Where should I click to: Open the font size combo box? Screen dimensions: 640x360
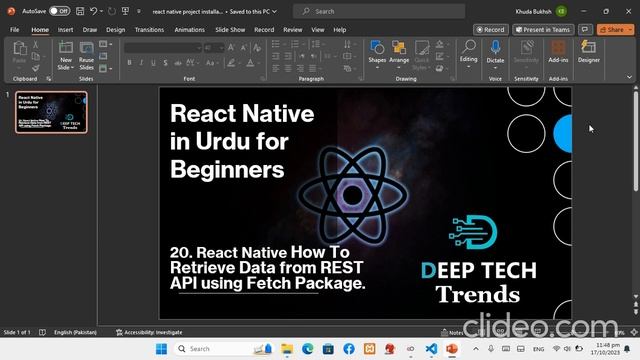coord(214,48)
